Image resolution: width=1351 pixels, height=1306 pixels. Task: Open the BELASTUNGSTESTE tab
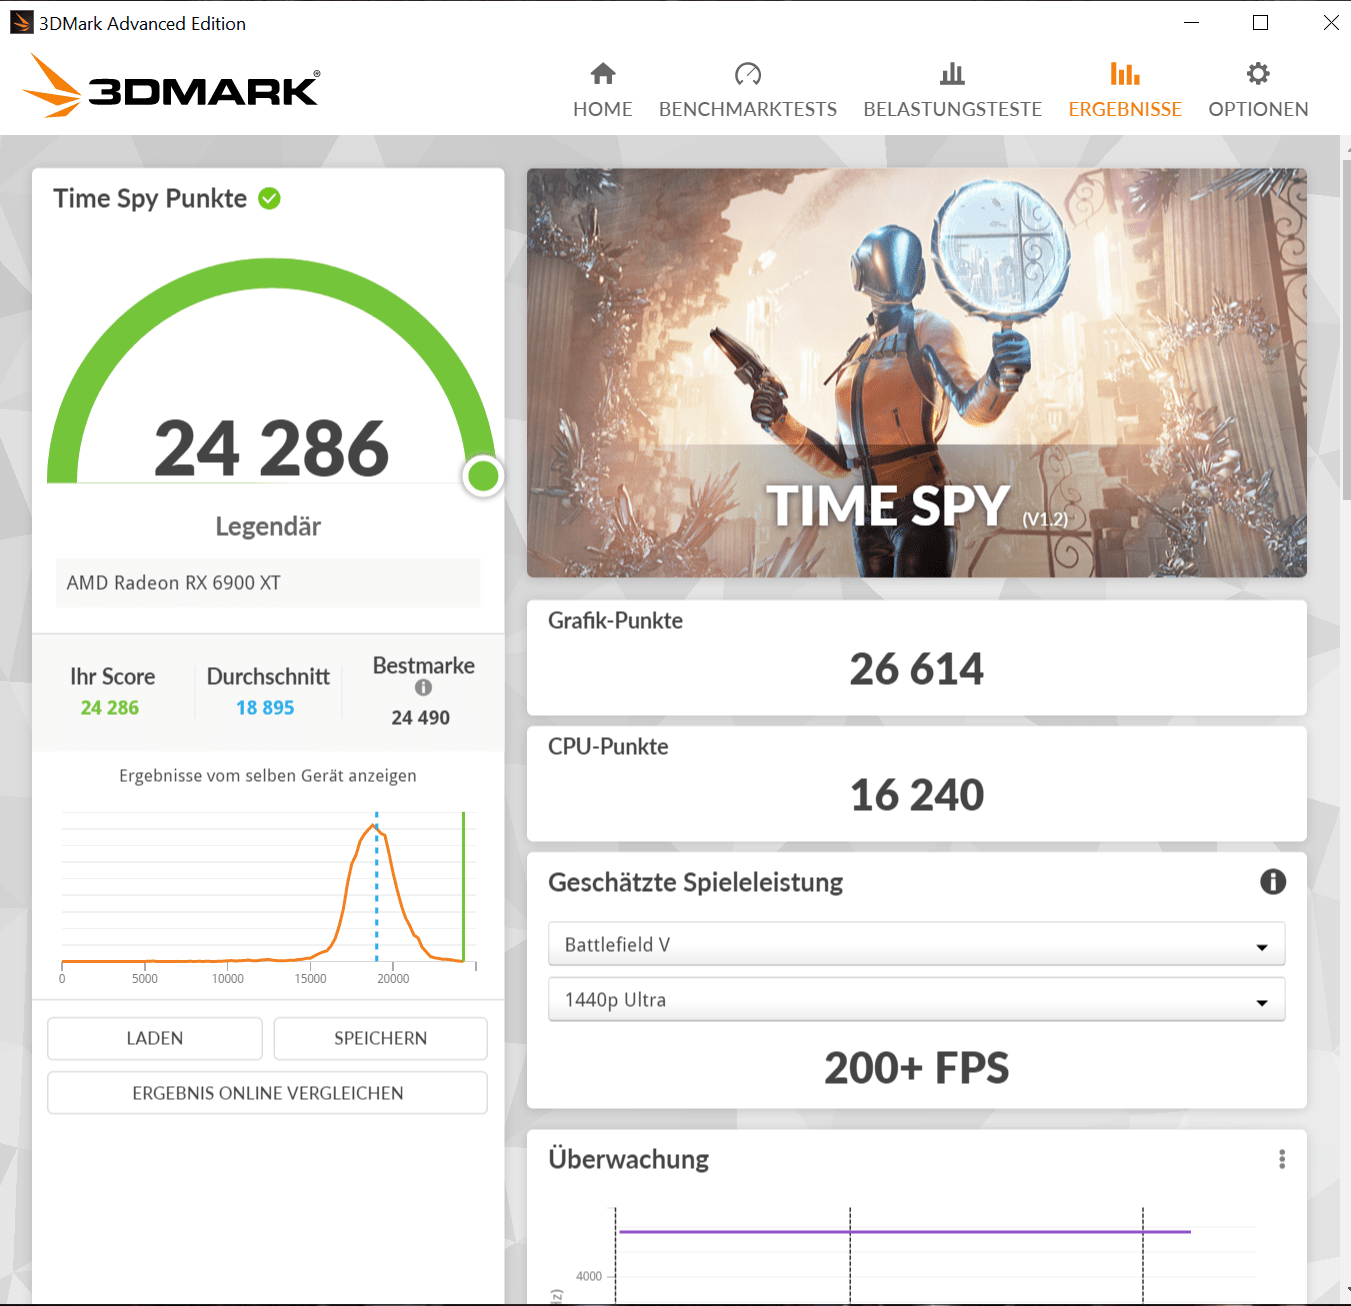[x=952, y=90]
